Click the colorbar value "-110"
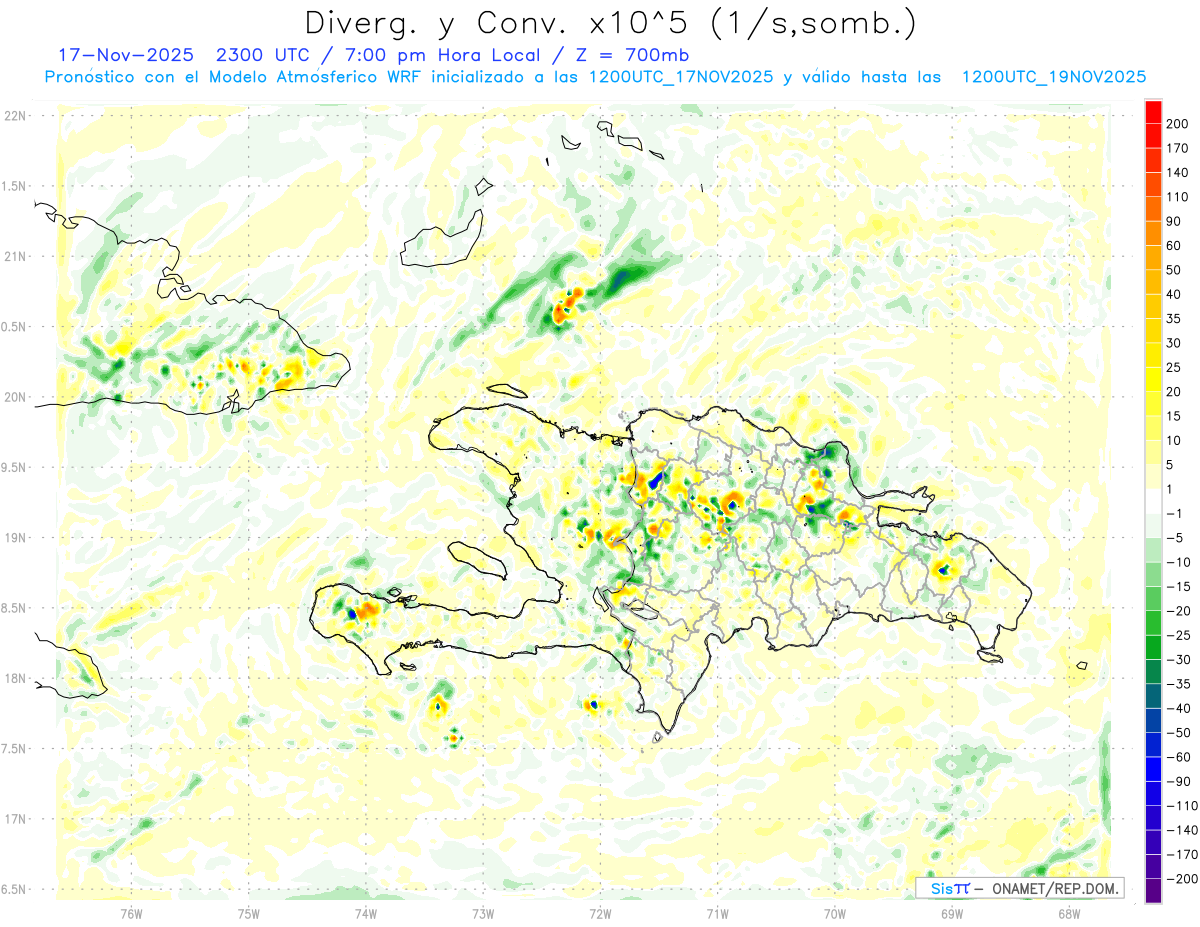Screen dimensions: 1200x927 1182,806
